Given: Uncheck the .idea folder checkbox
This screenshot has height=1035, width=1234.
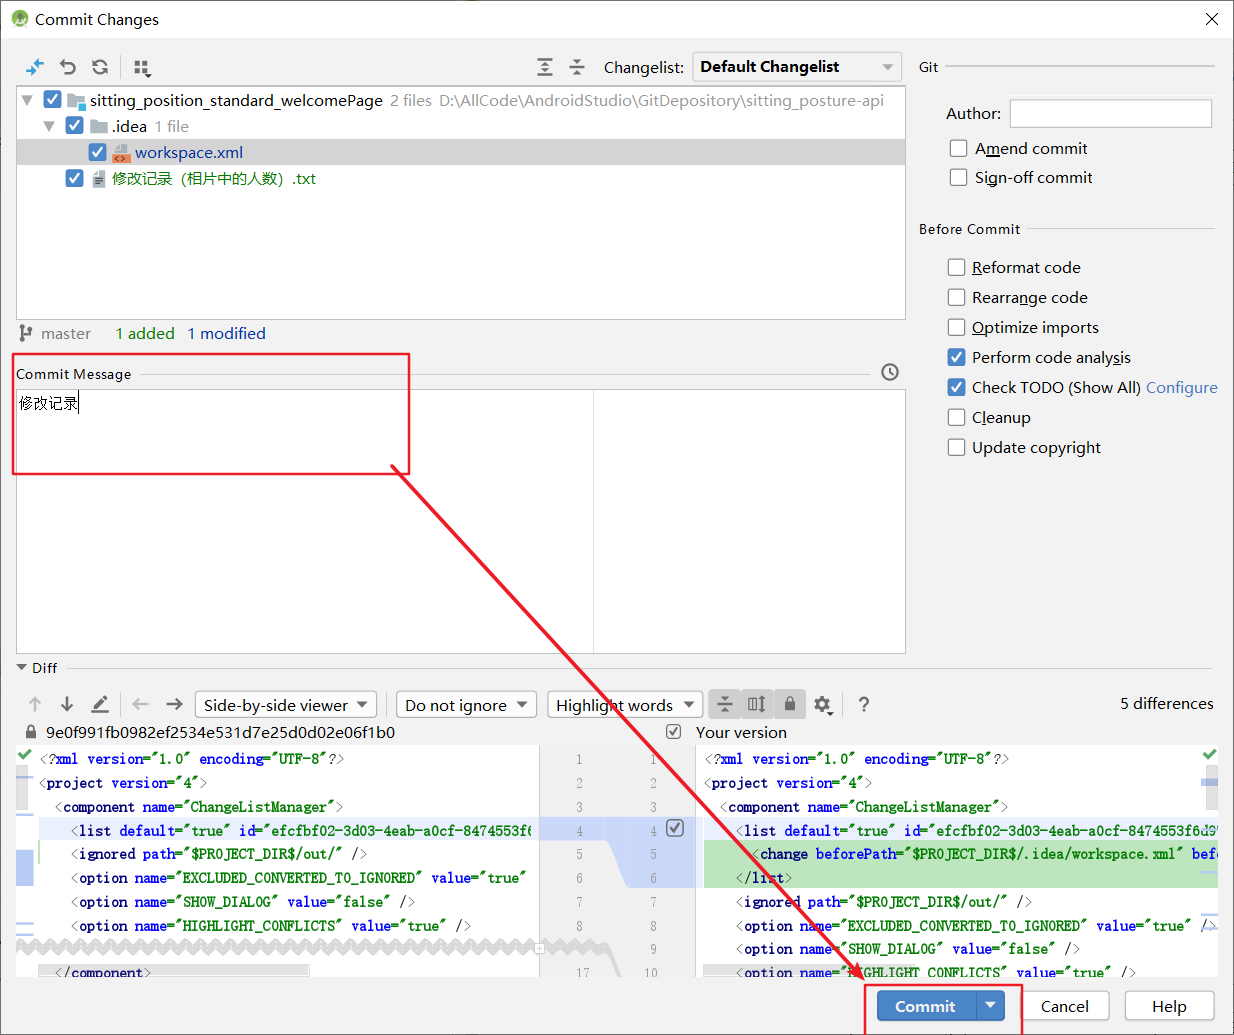Looking at the screenshot, I should 74,126.
